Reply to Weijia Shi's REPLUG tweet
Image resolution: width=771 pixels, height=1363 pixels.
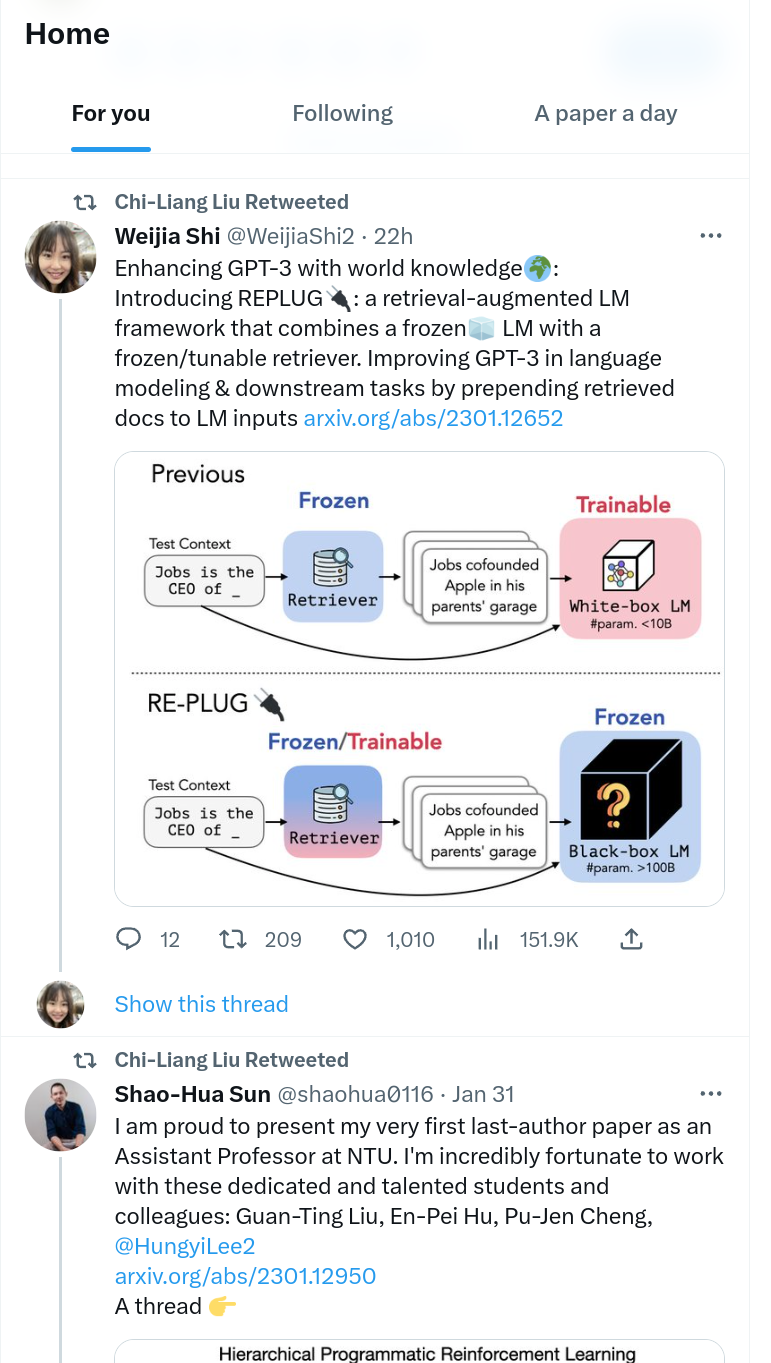pyautogui.click(x=129, y=939)
